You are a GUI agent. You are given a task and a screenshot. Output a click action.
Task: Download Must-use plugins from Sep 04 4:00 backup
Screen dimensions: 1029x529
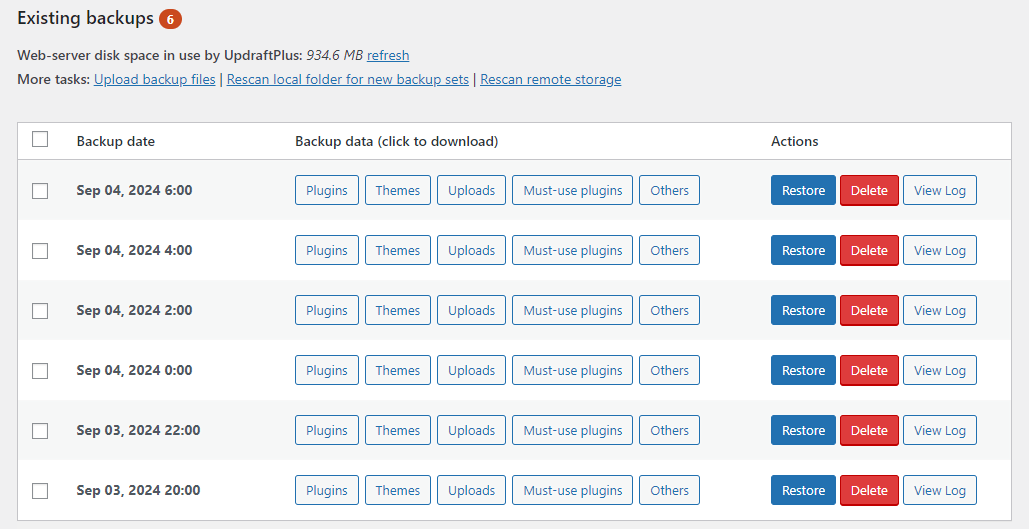(x=572, y=250)
